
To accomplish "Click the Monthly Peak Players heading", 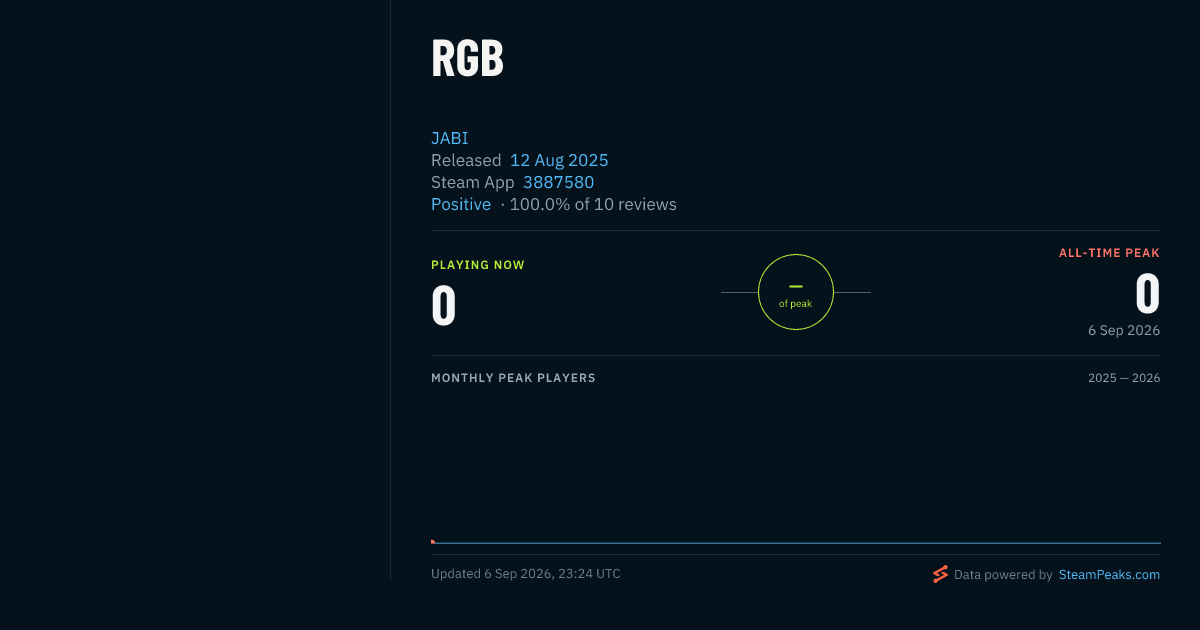I will (513, 378).
